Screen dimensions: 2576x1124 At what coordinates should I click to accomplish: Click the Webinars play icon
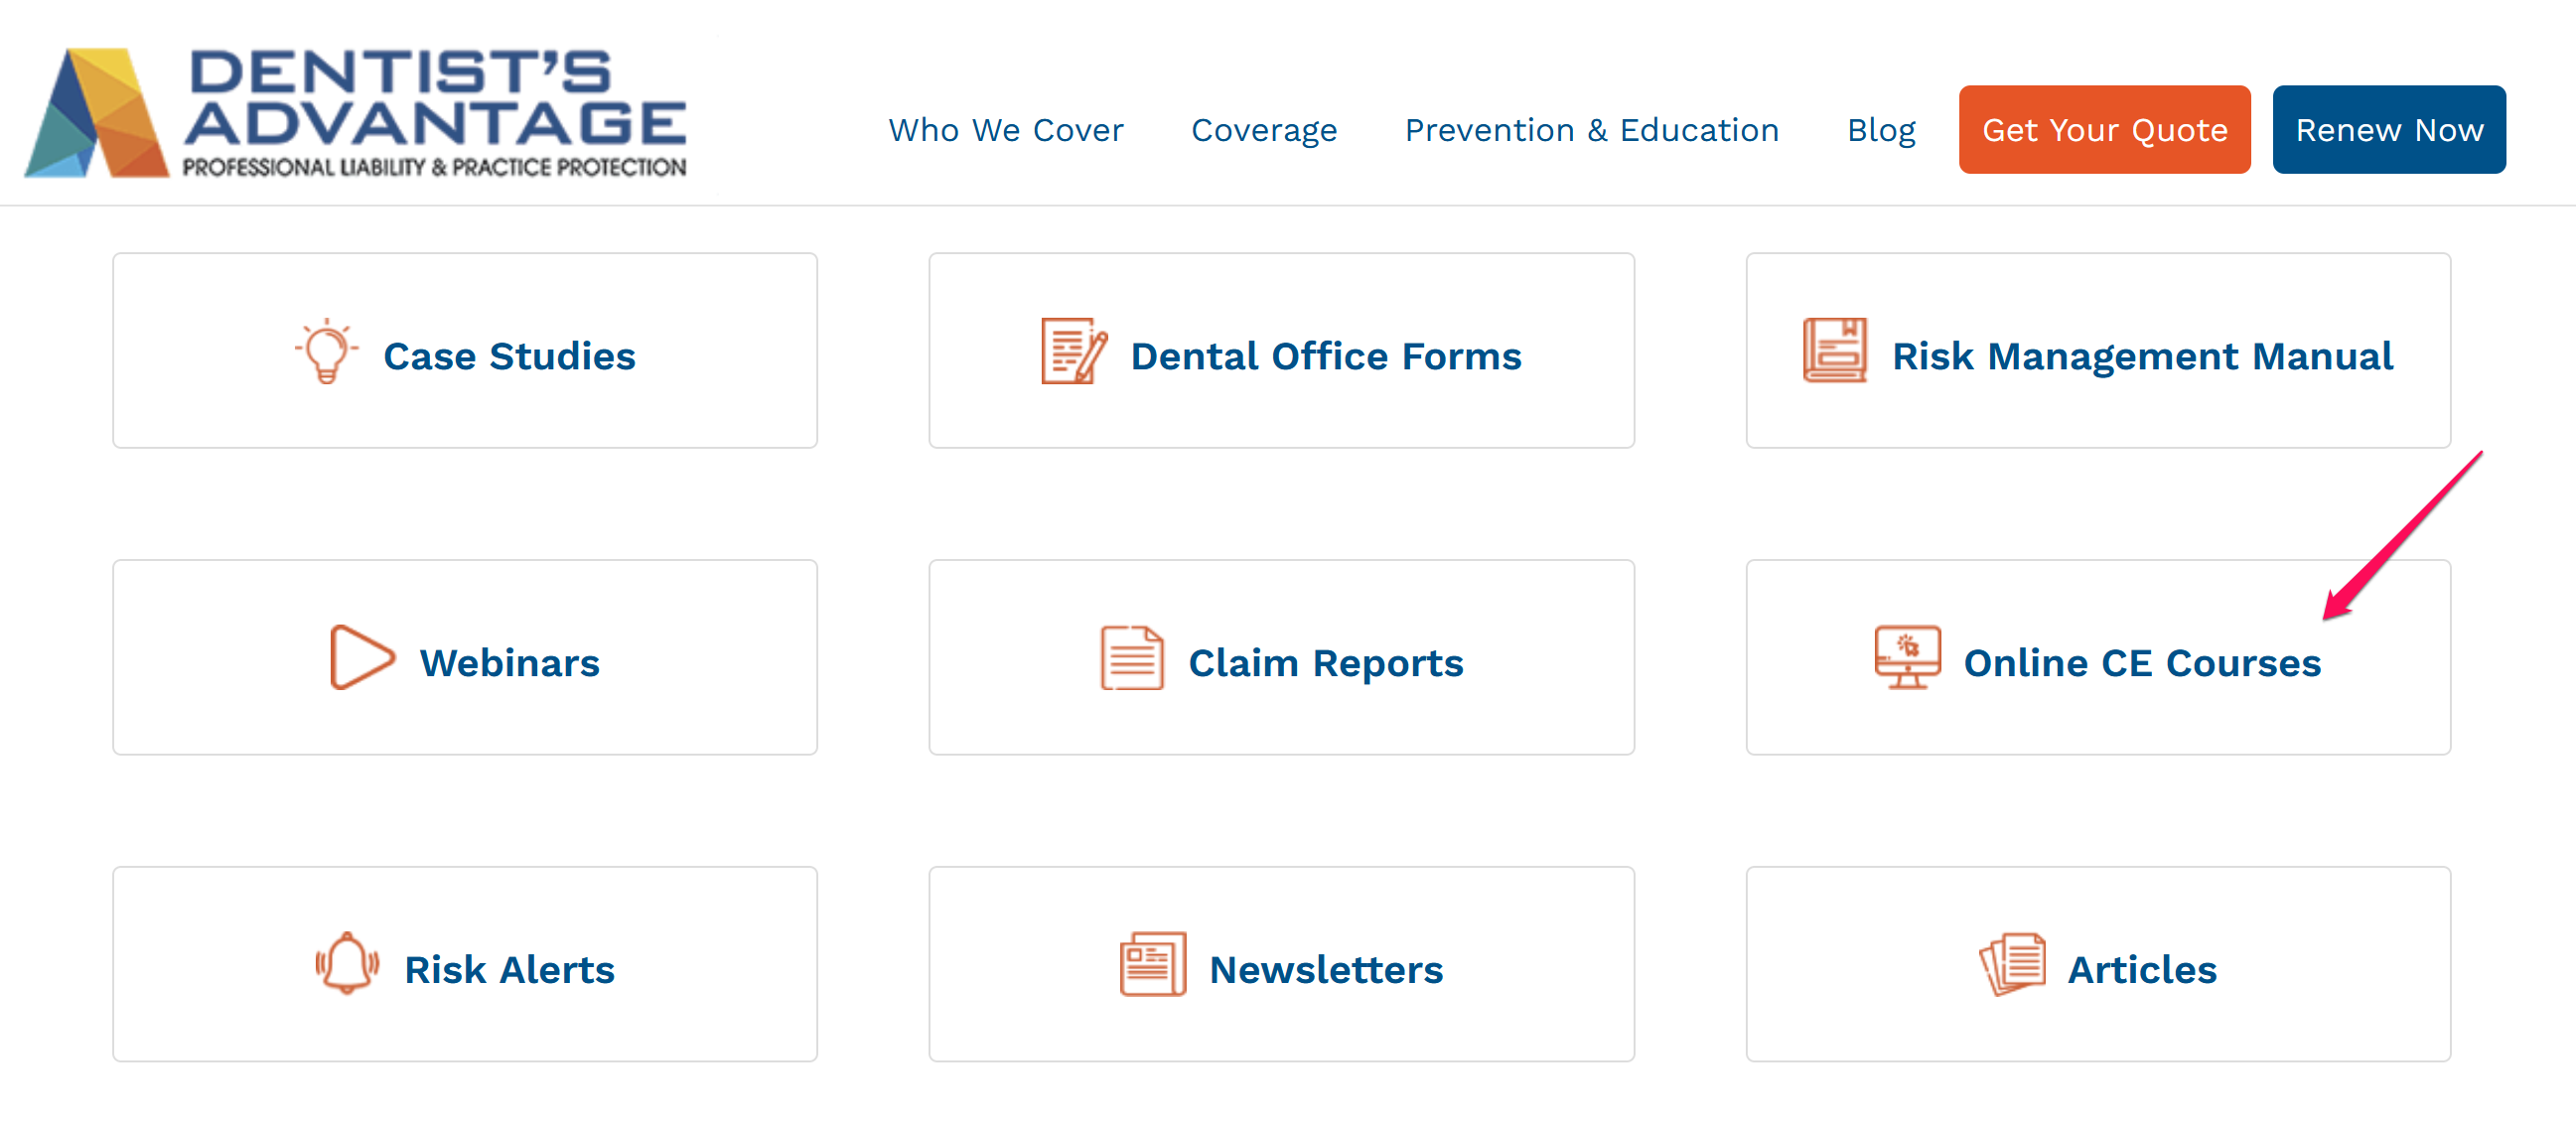coord(362,657)
